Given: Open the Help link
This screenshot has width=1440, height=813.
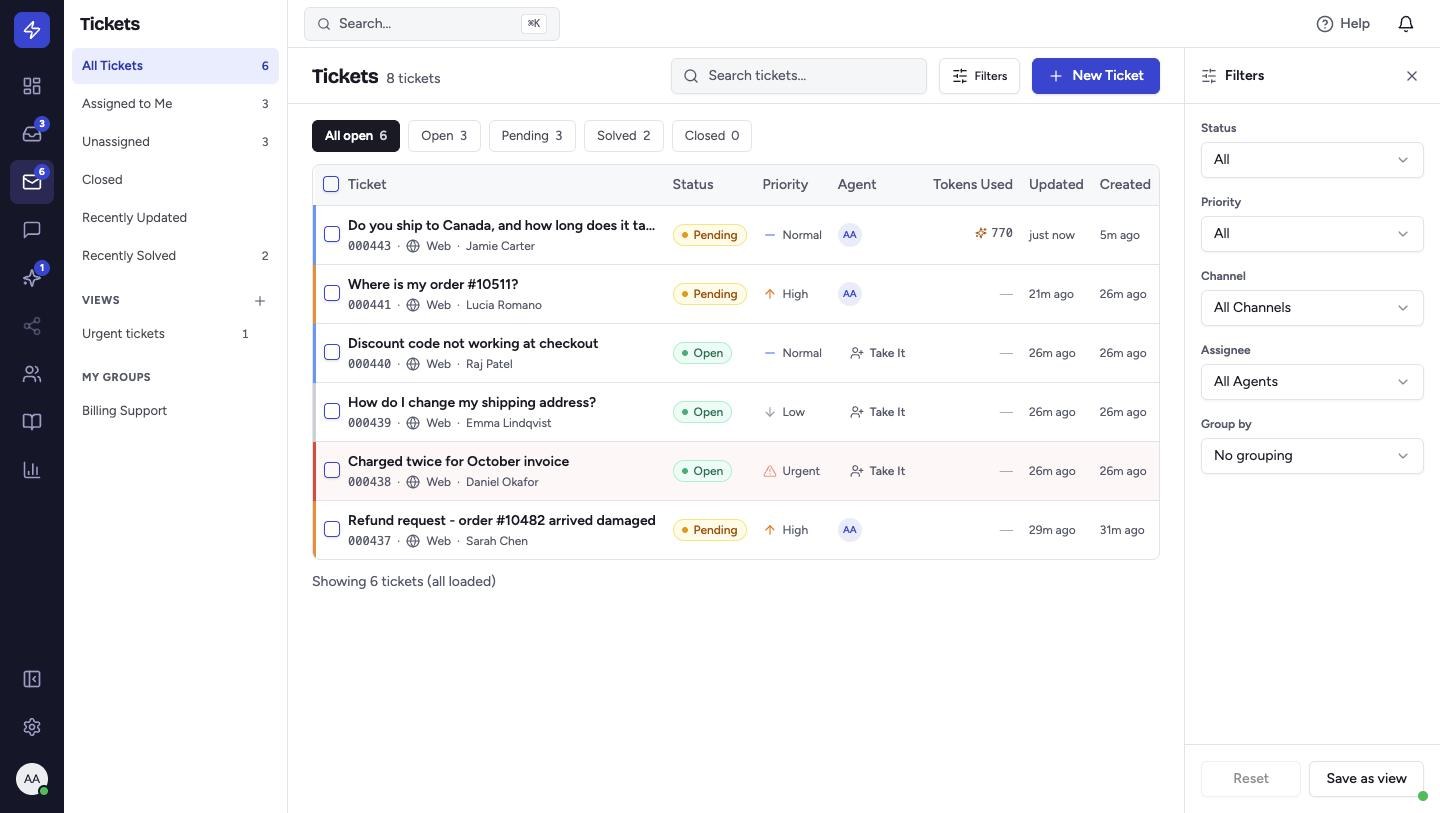Looking at the screenshot, I should click(1343, 24).
